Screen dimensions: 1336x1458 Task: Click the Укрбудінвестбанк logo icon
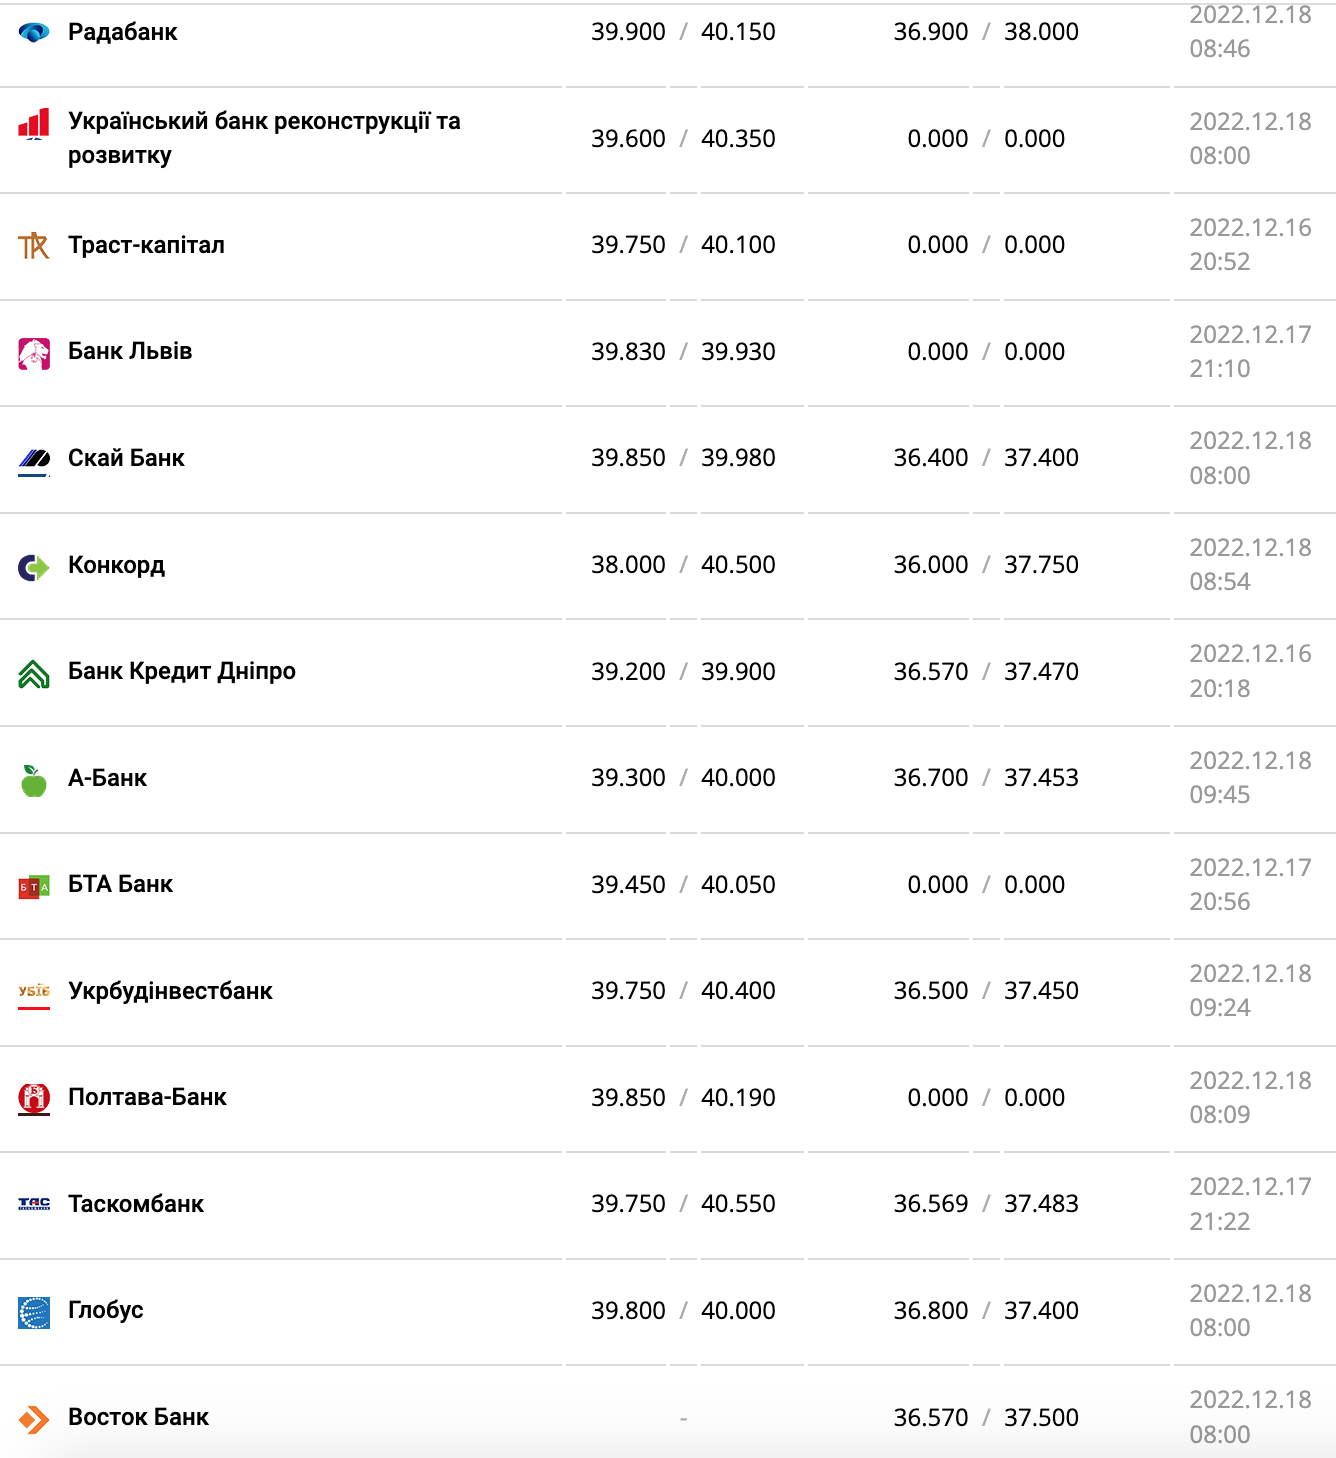click(x=34, y=993)
